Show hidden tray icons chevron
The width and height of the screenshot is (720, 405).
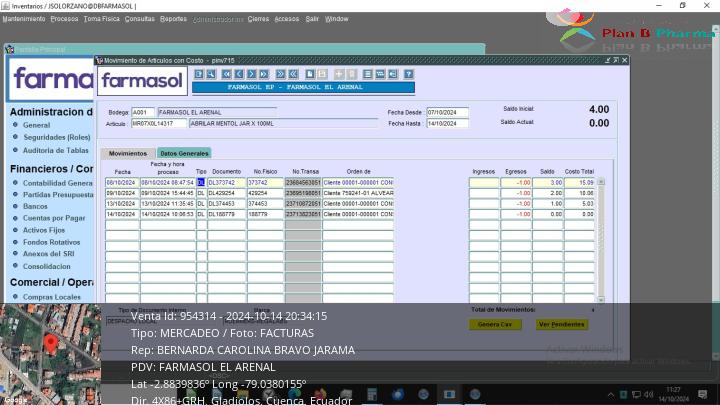[611, 394]
